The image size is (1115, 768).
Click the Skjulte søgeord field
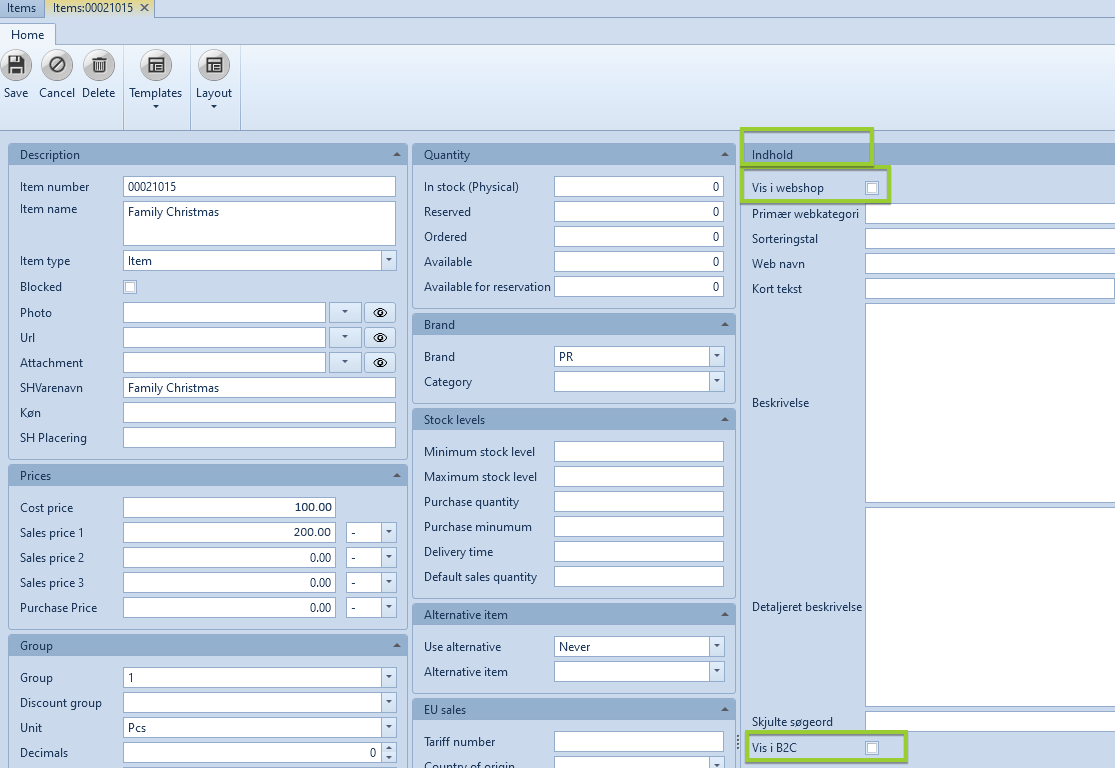(990, 721)
